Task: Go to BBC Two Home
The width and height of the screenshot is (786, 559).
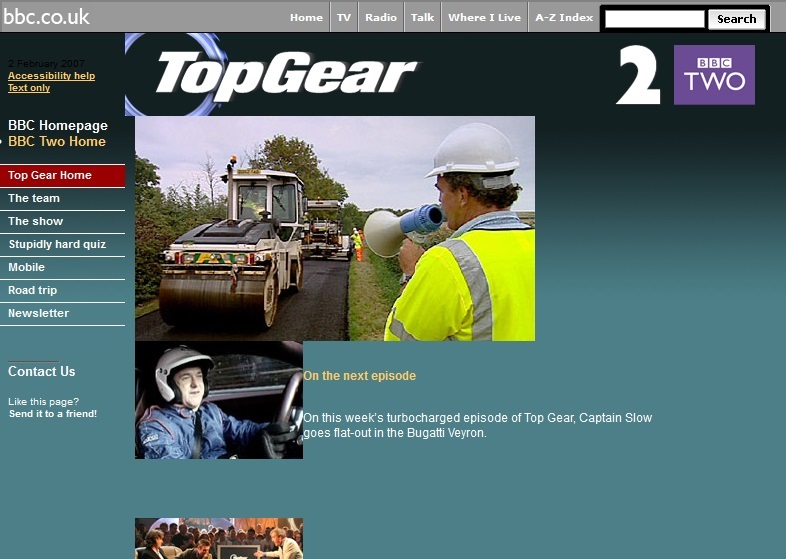Action: point(57,142)
